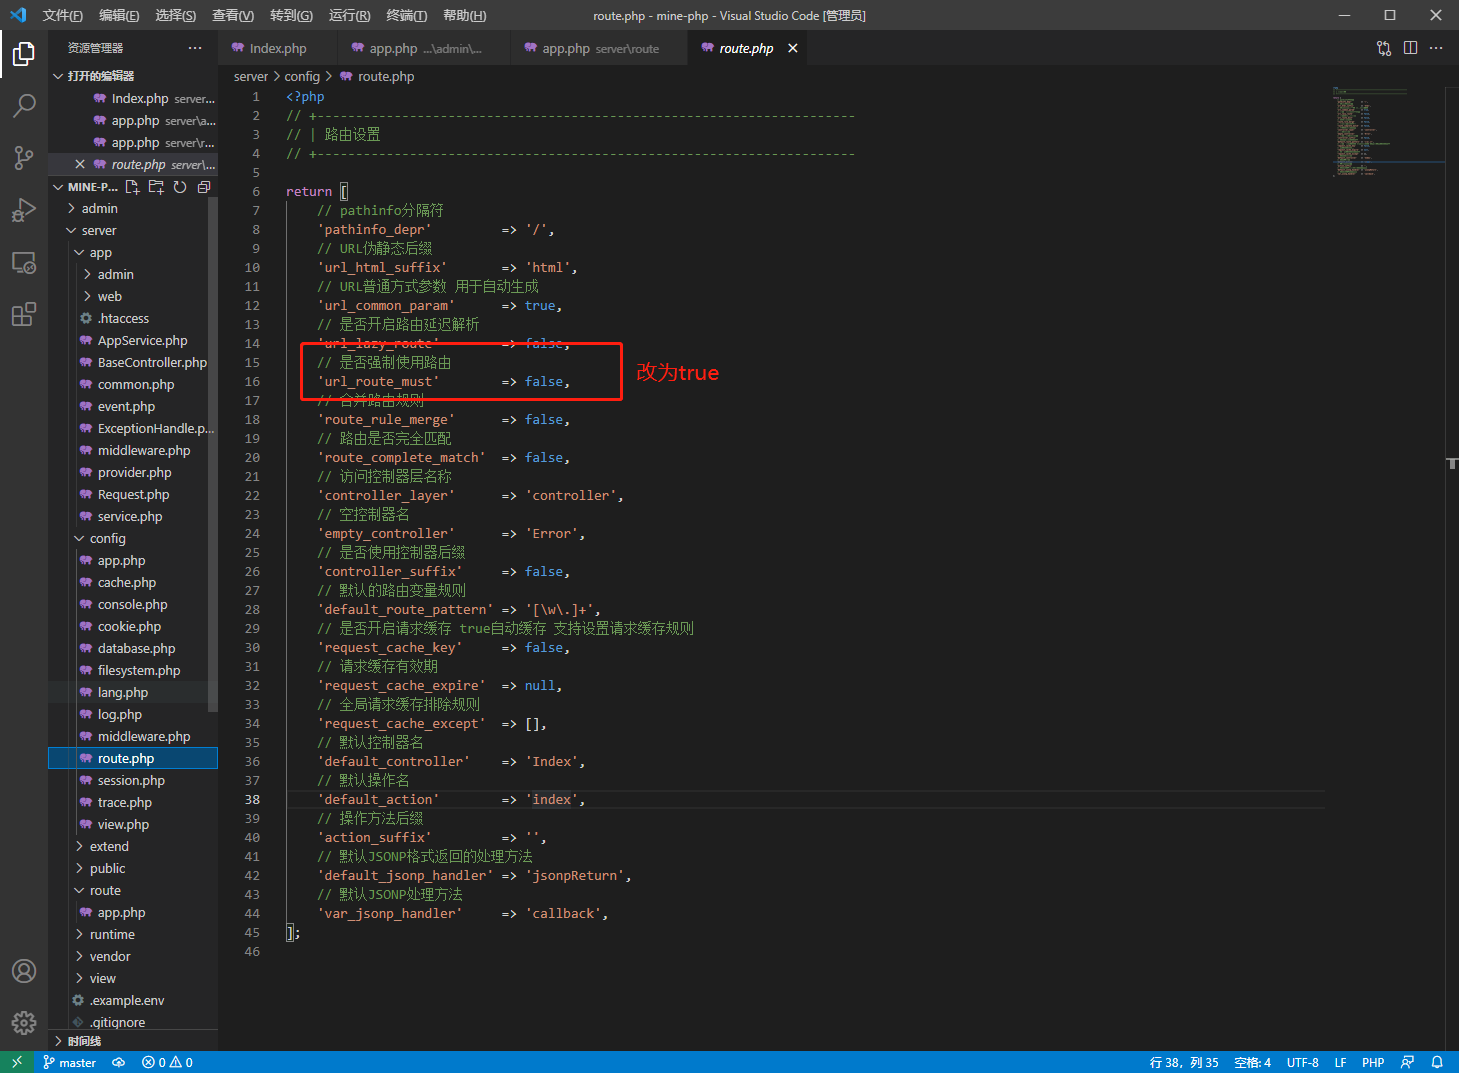Switch to the Index.php tab
1459x1073 pixels.
(276, 48)
